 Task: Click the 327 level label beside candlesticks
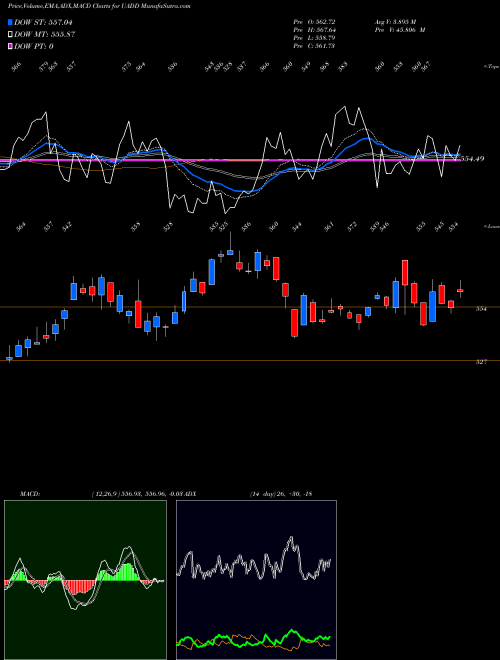481,362
